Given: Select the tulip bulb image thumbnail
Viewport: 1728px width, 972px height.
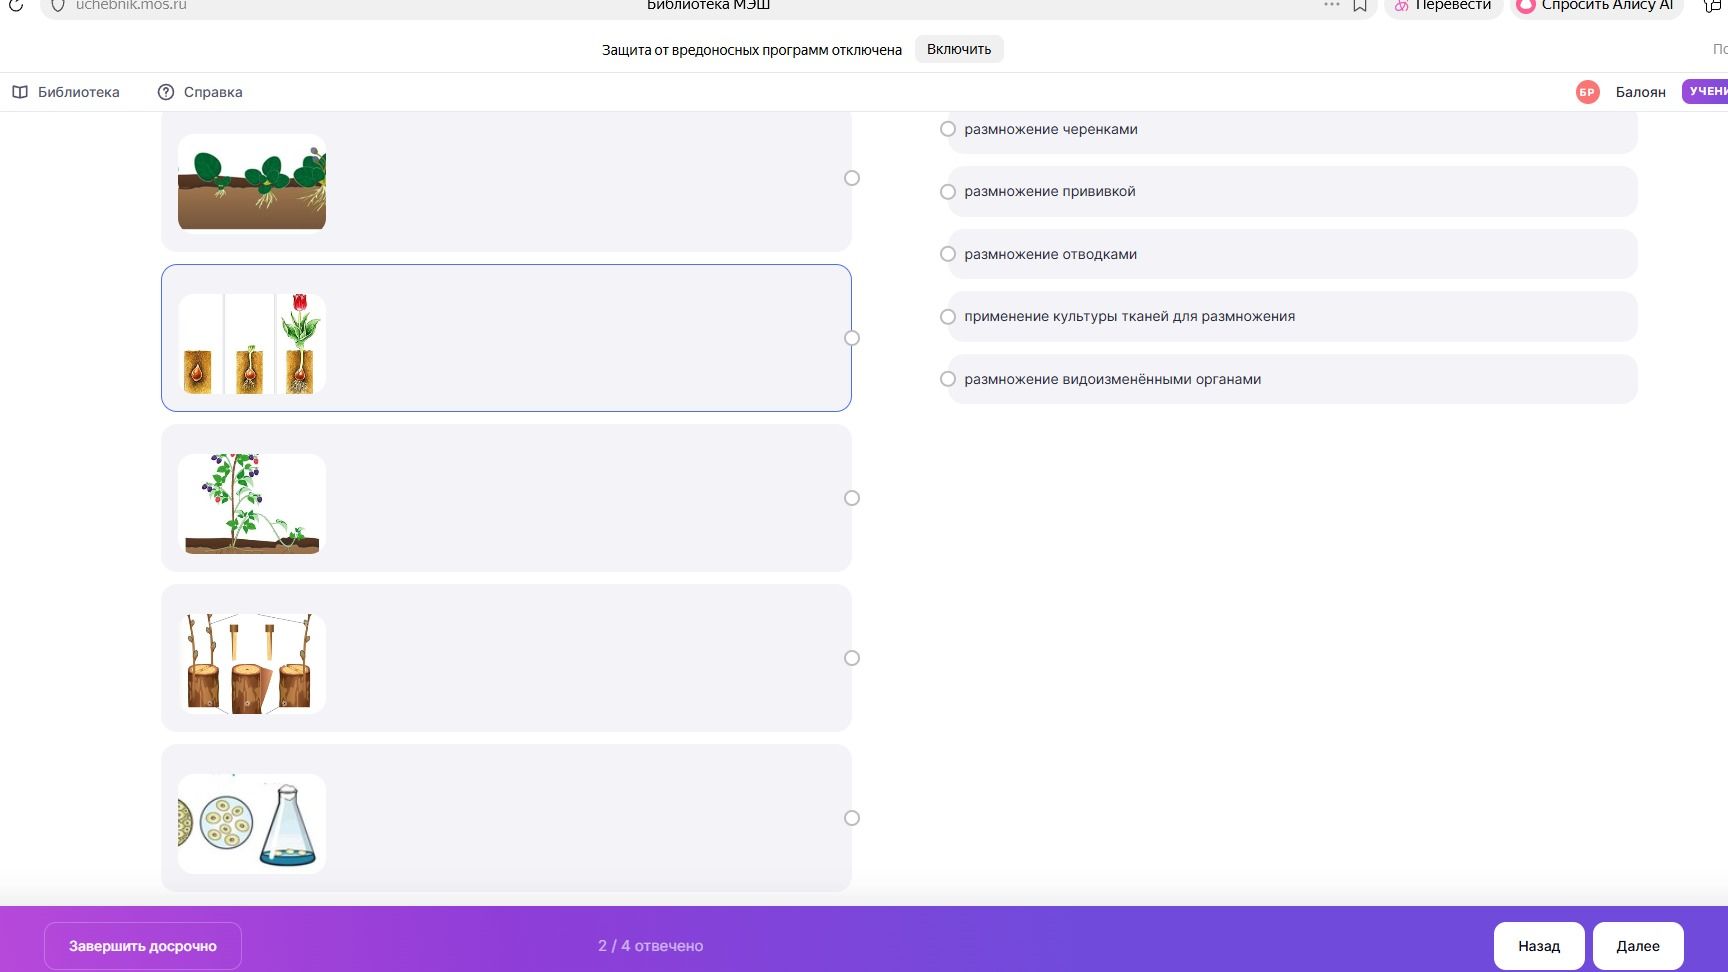Looking at the screenshot, I should pyautogui.click(x=252, y=344).
